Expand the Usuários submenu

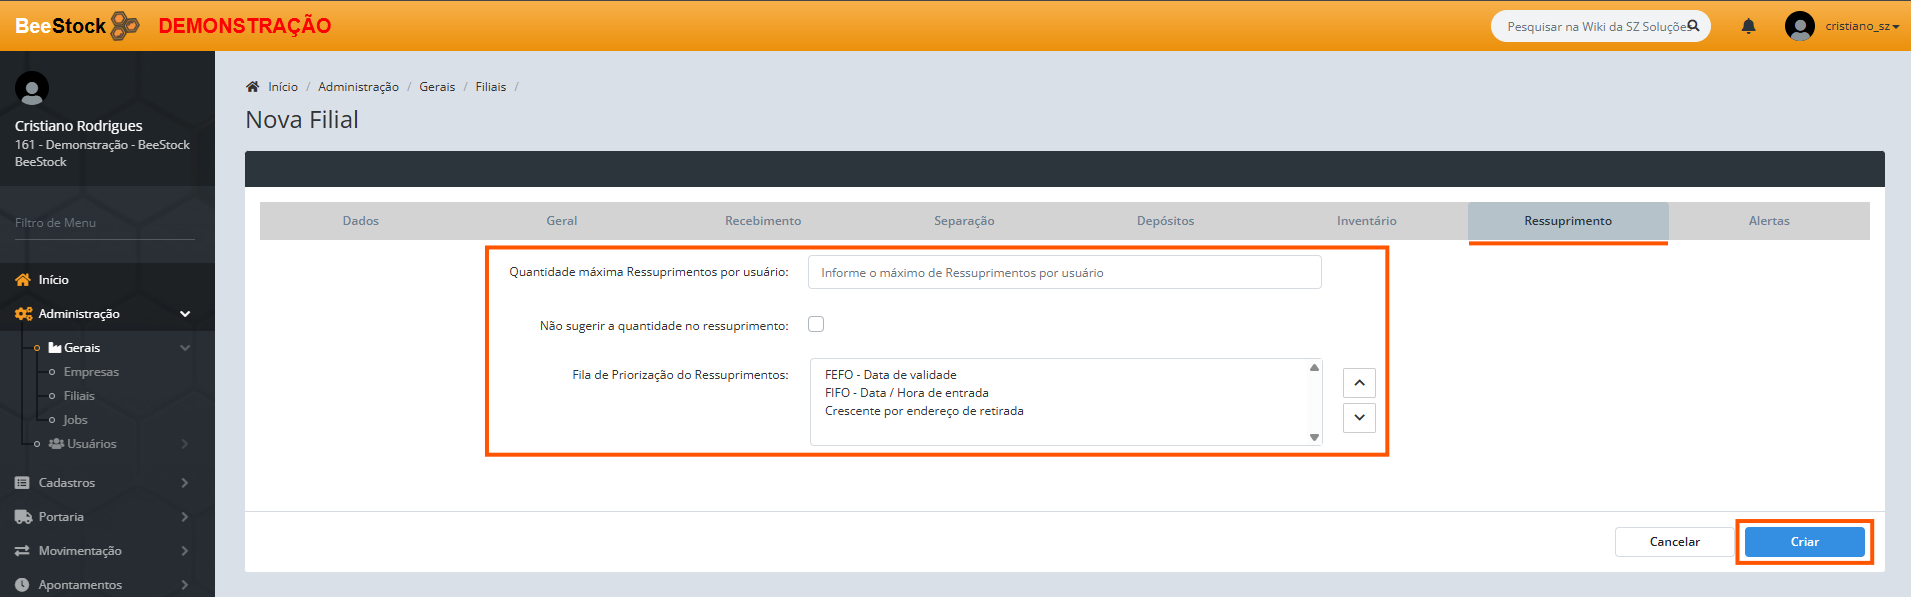(x=92, y=444)
